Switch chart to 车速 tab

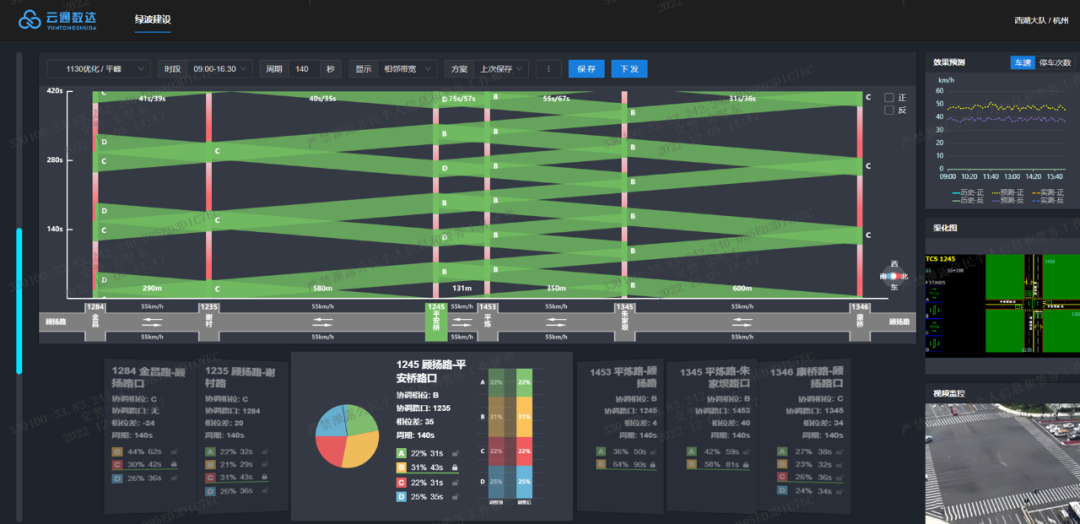pos(1023,63)
